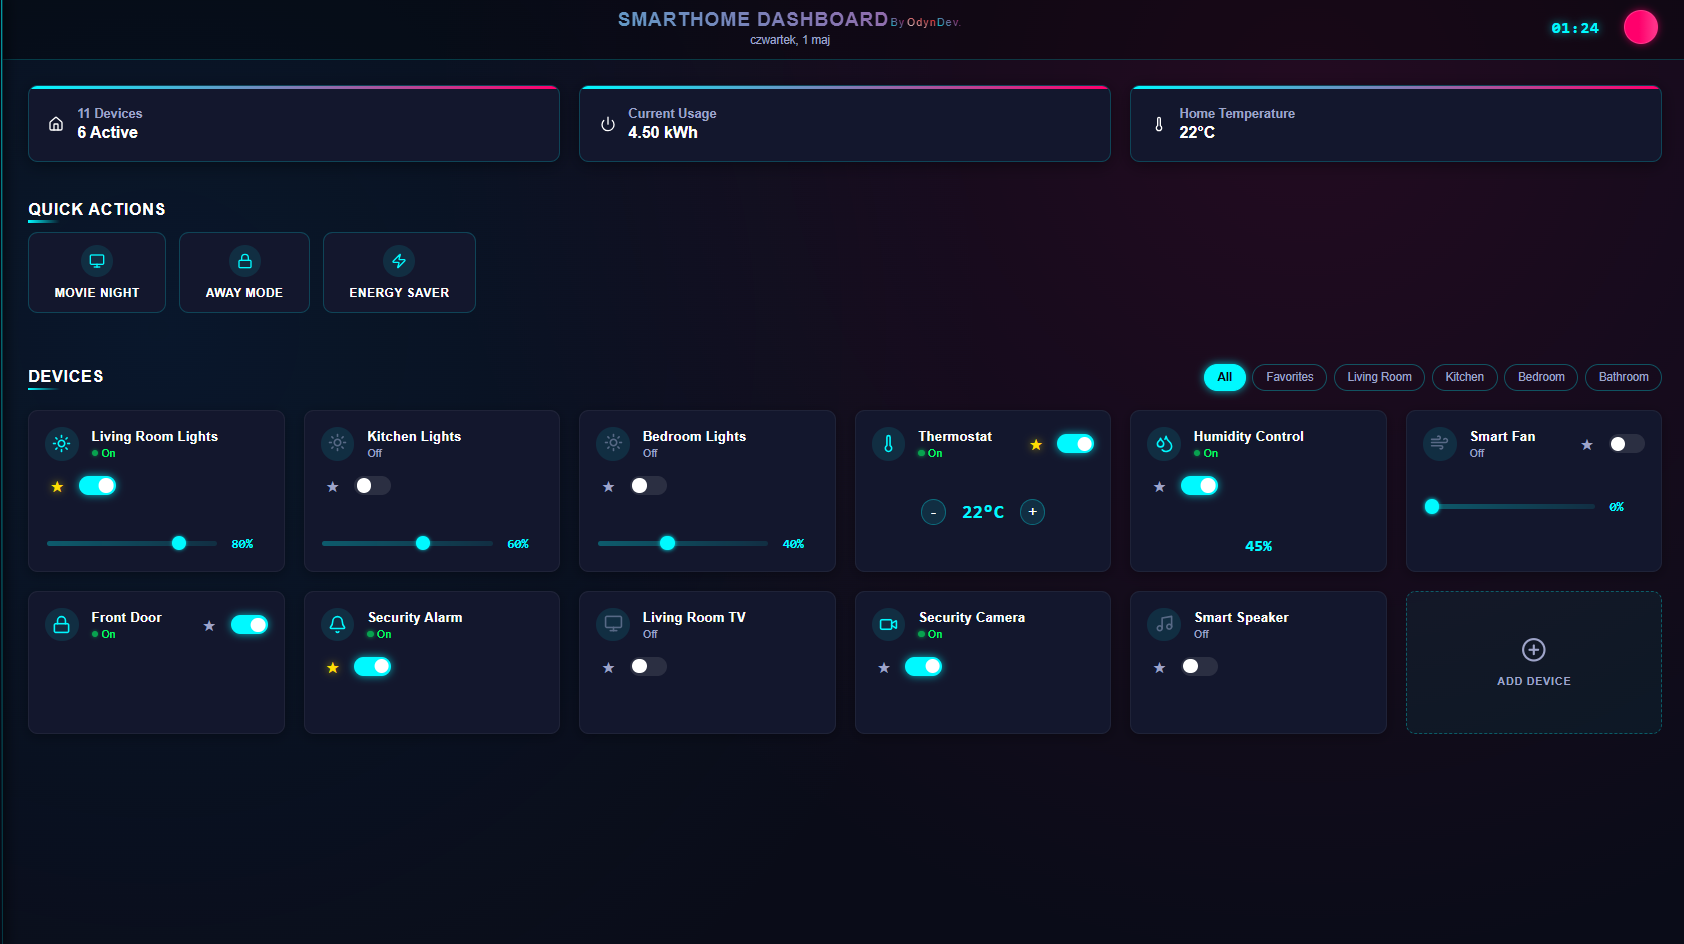The height and width of the screenshot is (944, 1684).
Task: Click the plus icon to add device
Action: (x=1533, y=650)
